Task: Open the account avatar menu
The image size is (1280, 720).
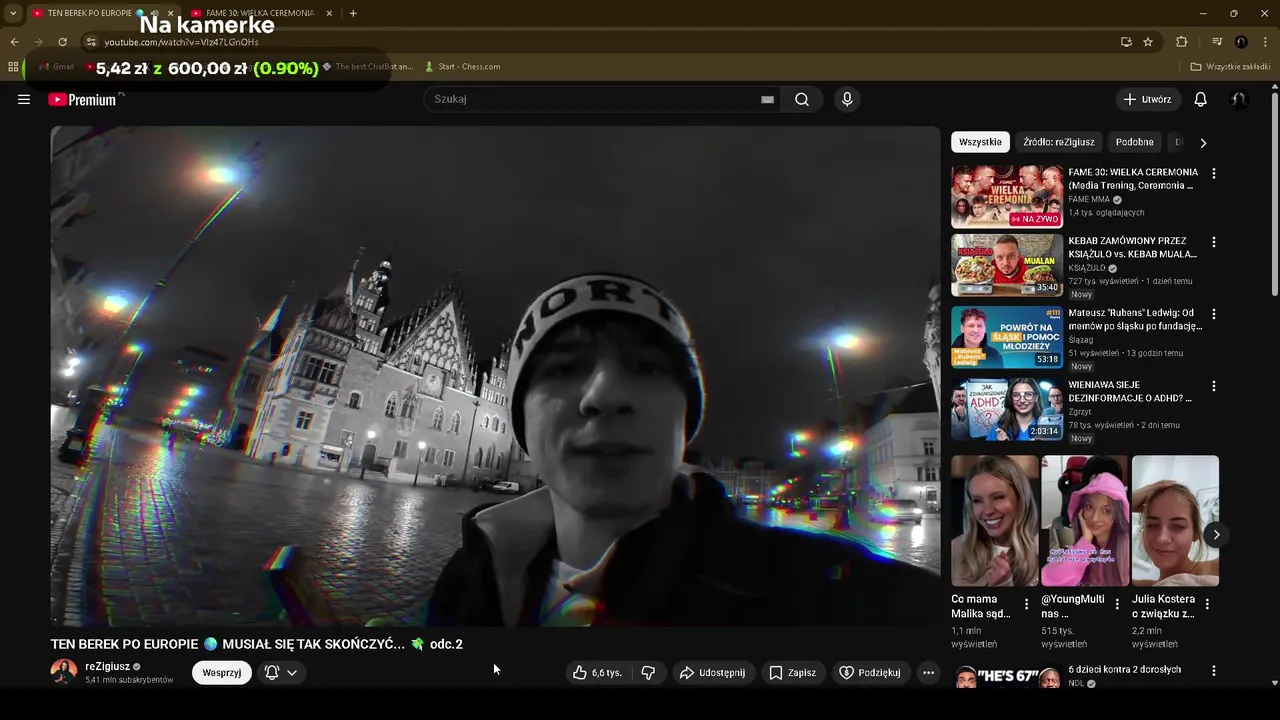Action: [1238, 99]
